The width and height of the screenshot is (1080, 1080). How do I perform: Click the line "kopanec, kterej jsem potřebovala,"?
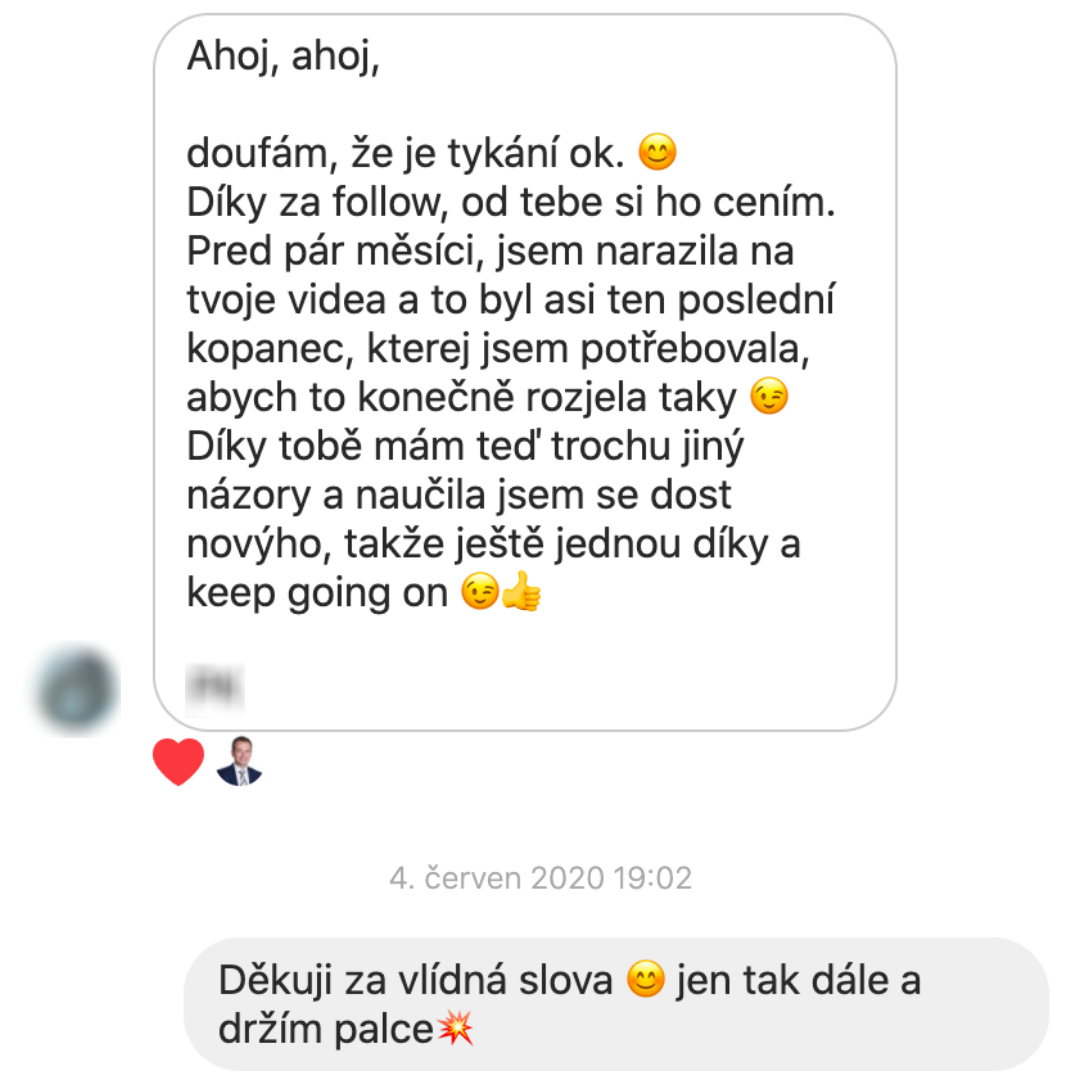tap(498, 349)
